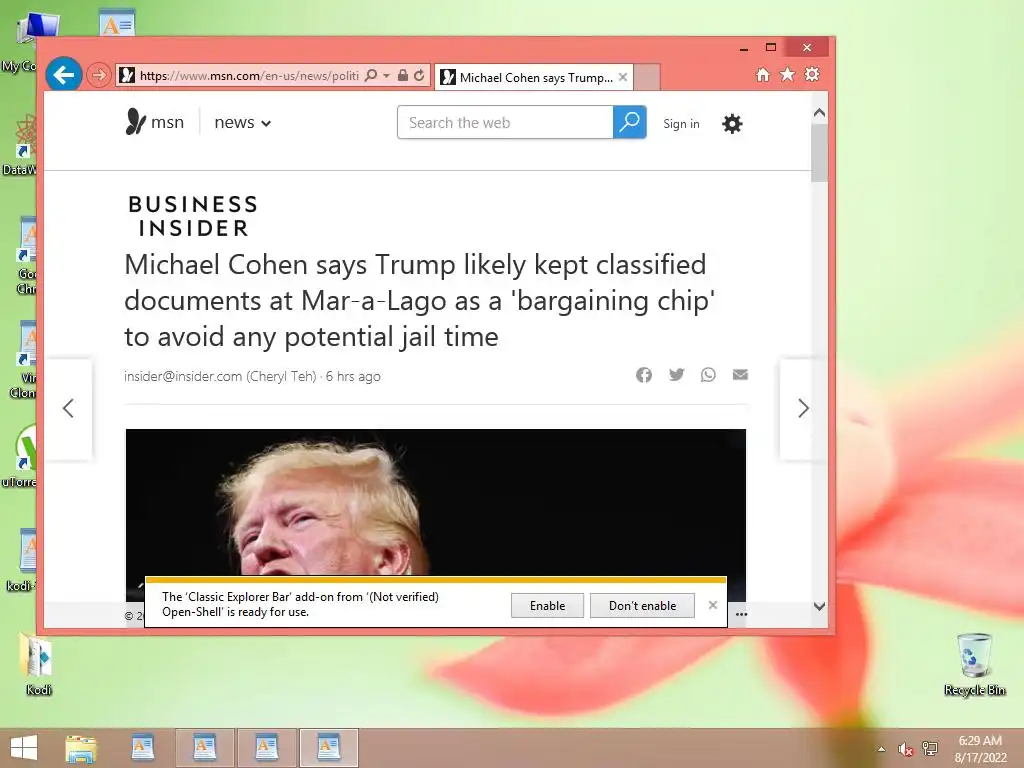1024x768 pixels.
Task: Close the Michael Cohen says Trump tab
Action: (x=623, y=77)
